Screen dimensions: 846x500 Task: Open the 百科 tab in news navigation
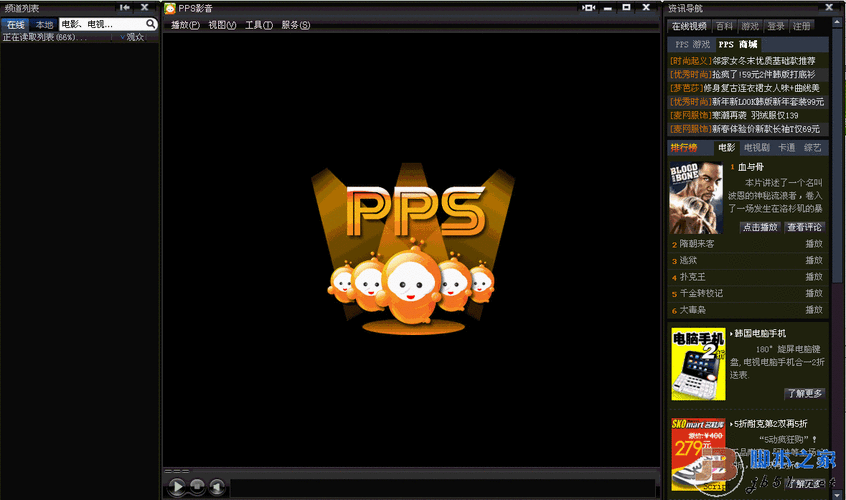(x=724, y=26)
